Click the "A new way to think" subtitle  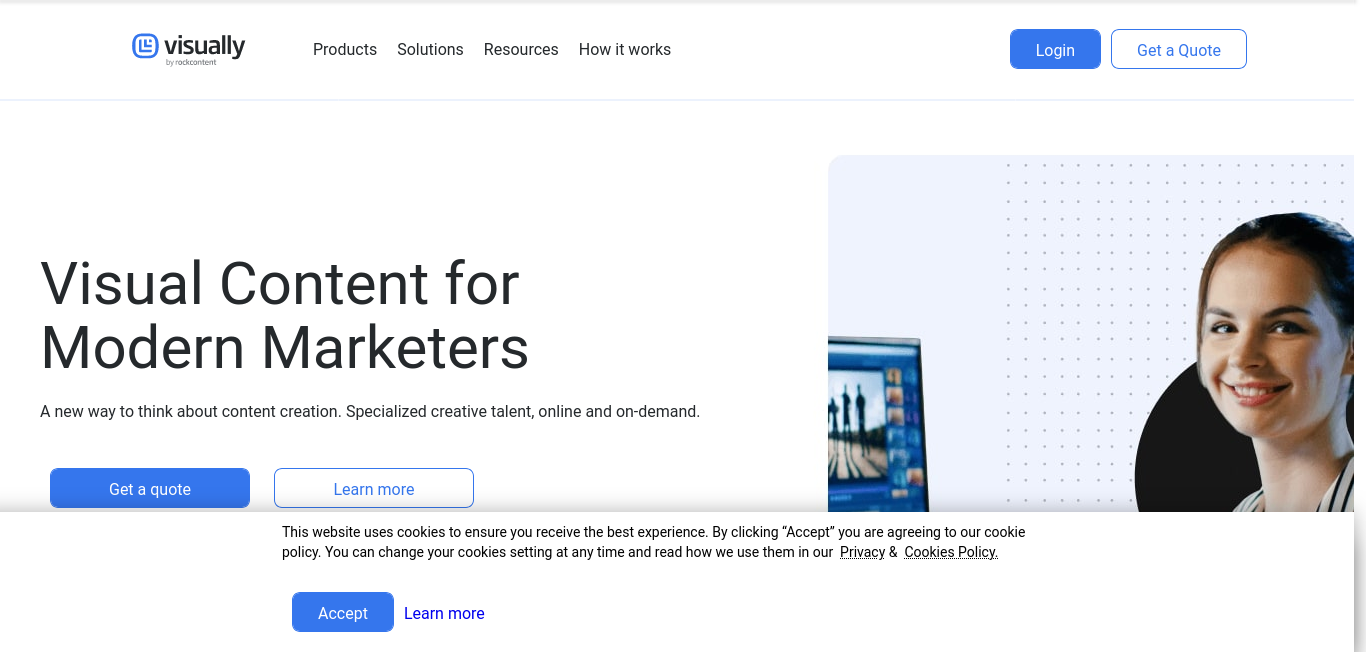point(370,411)
